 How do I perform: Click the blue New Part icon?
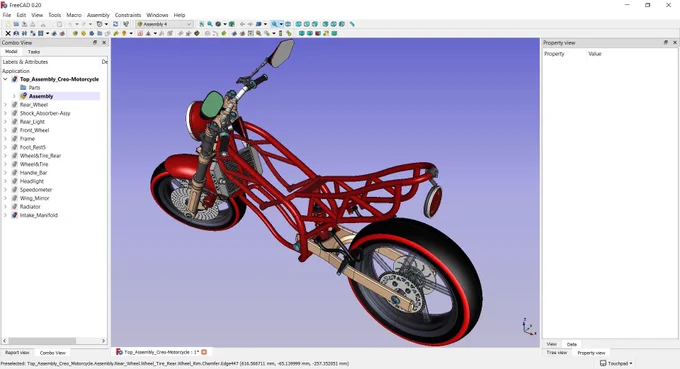(x=92, y=33)
